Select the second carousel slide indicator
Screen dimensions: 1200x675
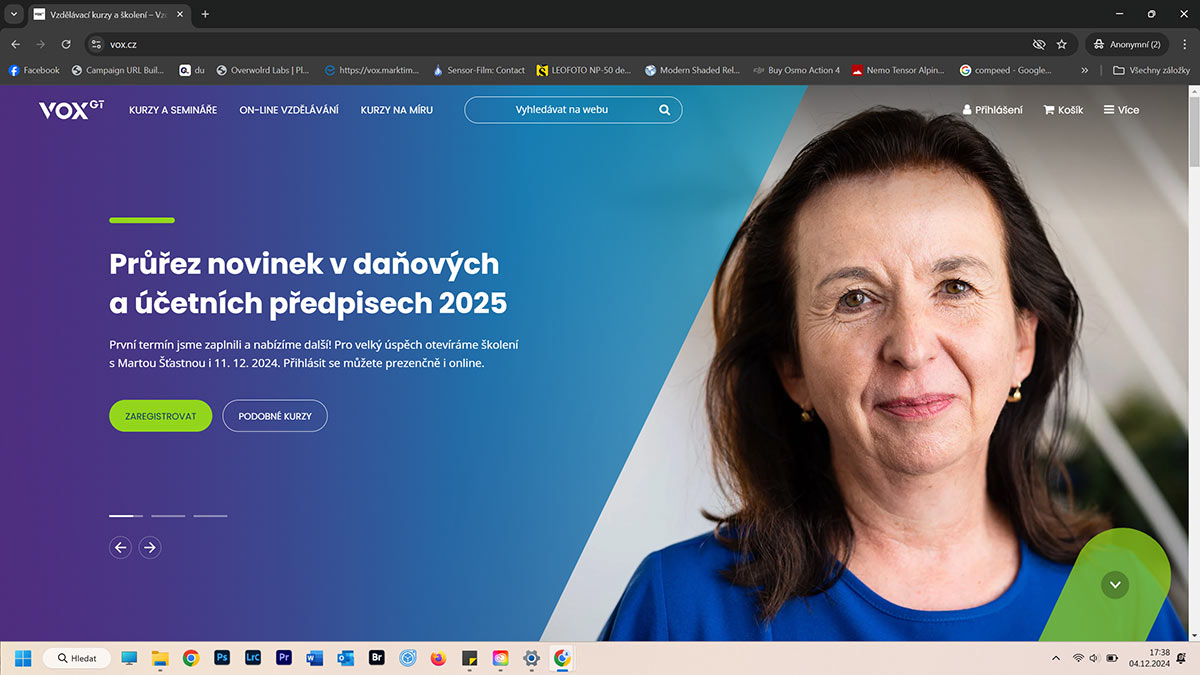pos(168,516)
